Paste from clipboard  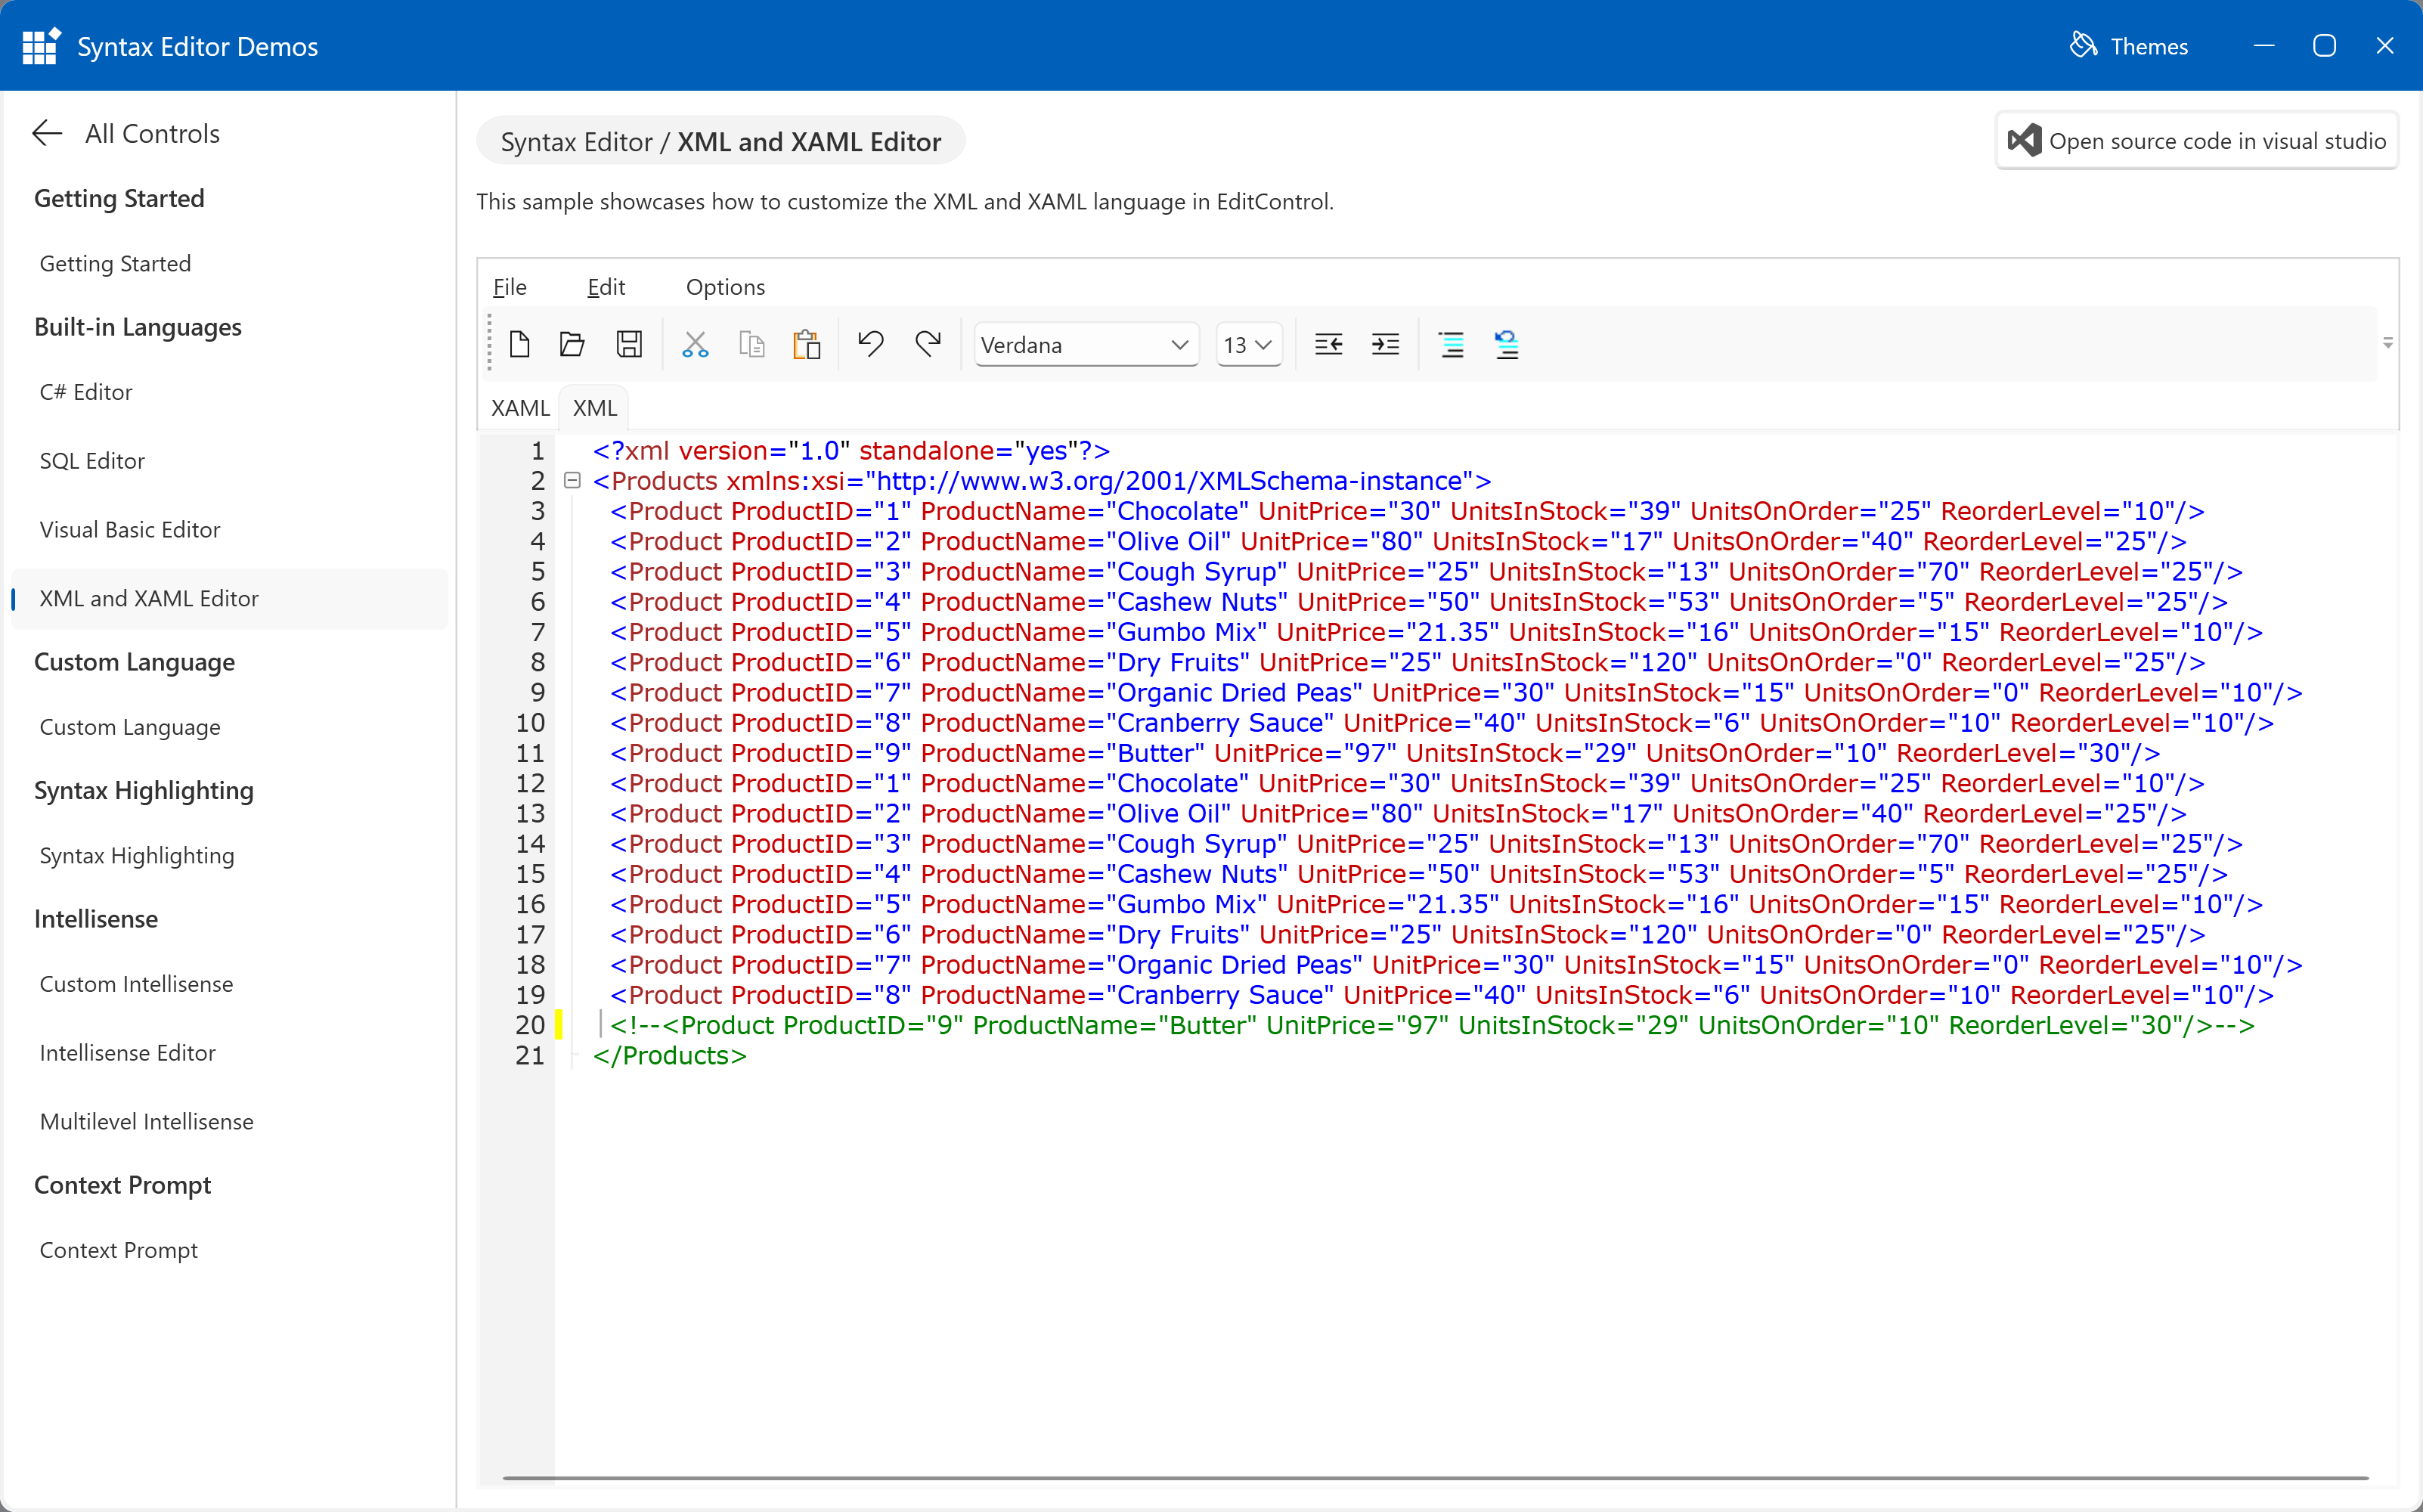(807, 344)
